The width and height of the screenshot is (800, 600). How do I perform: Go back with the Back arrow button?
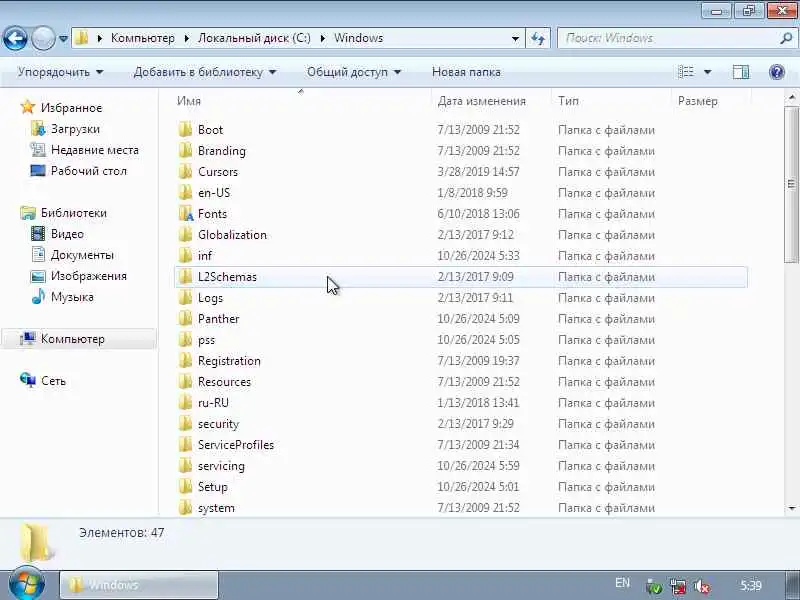pos(15,38)
